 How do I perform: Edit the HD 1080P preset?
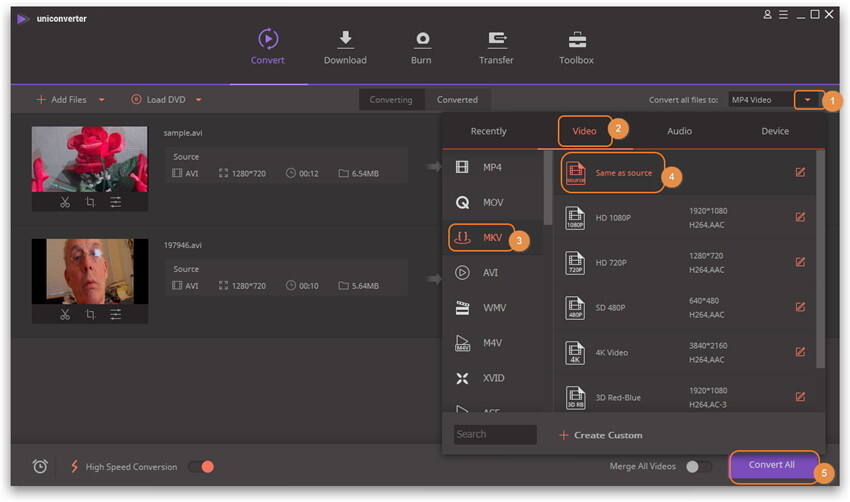pyautogui.click(x=800, y=217)
